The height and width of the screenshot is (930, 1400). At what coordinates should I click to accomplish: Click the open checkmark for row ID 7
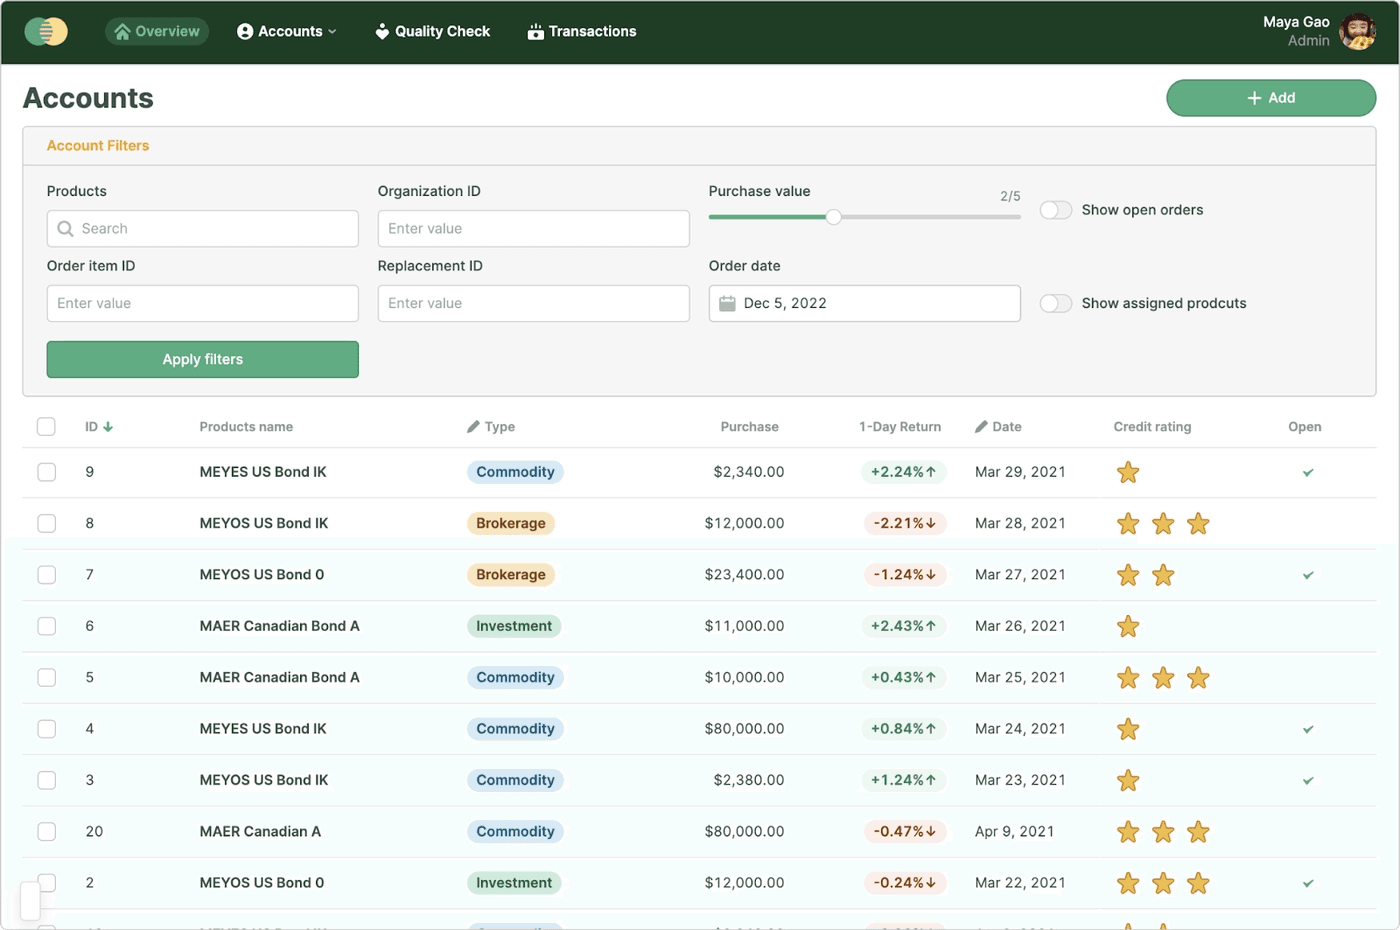1308,576
